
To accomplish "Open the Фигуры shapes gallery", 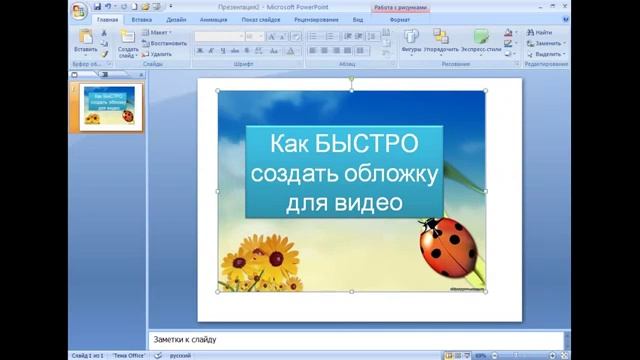I will (411, 42).
